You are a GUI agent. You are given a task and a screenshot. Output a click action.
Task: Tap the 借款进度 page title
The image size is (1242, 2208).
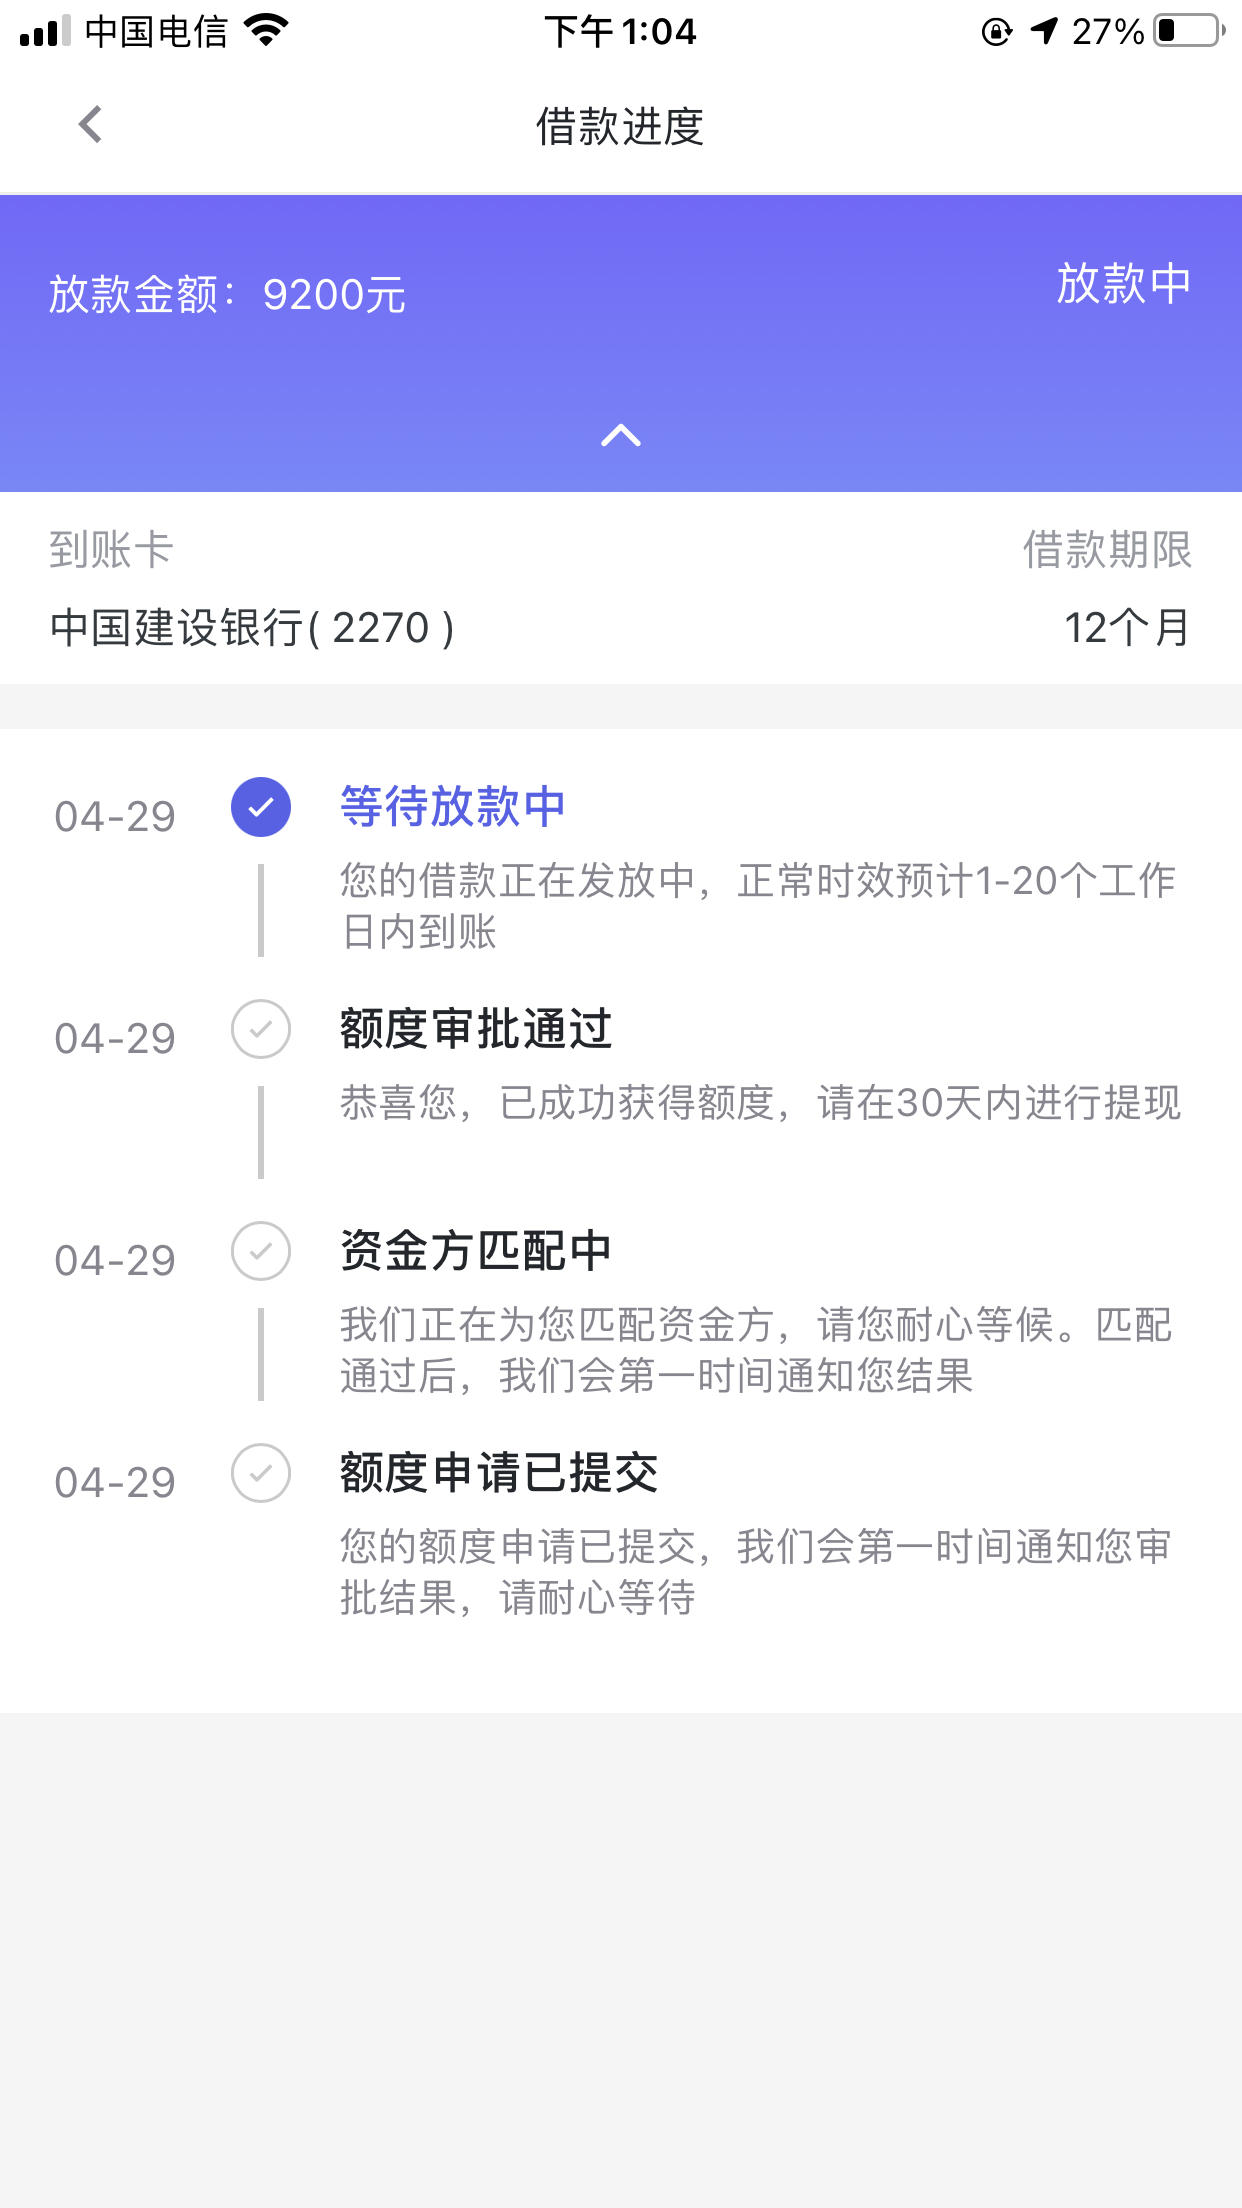(x=620, y=126)
